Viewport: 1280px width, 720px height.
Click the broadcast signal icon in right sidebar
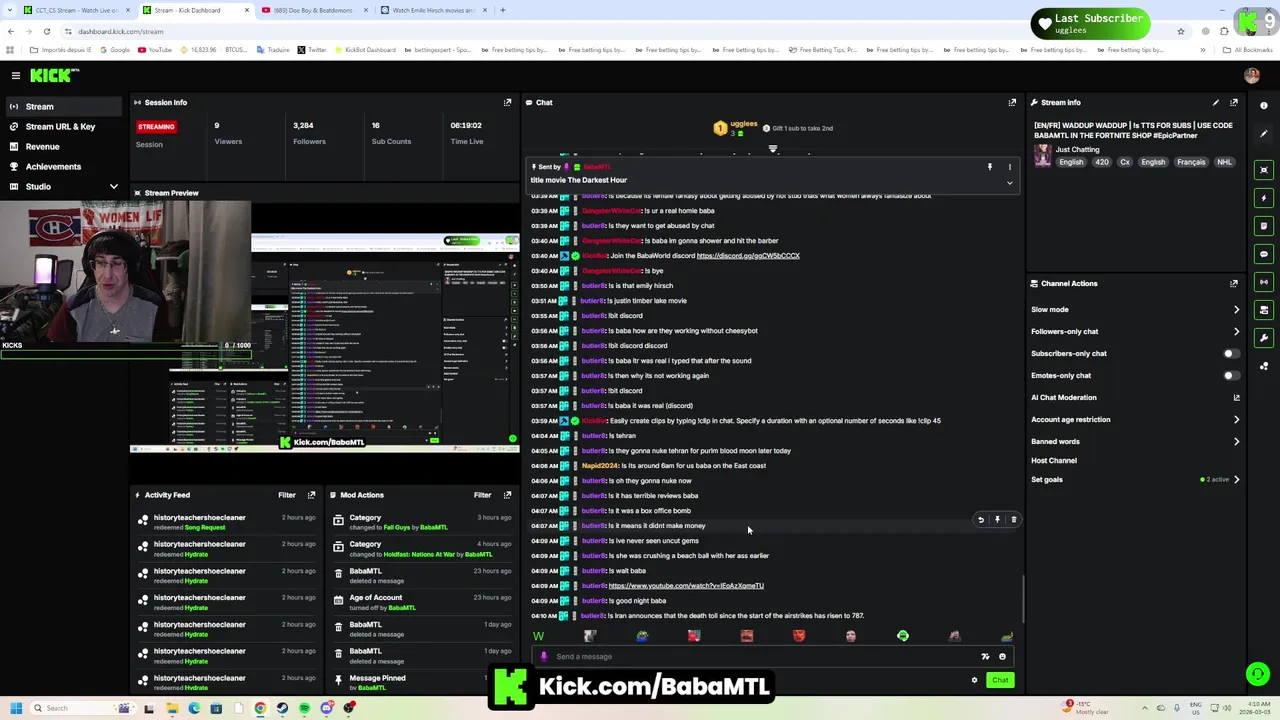pyautogui.click(x=1264, y=282)
